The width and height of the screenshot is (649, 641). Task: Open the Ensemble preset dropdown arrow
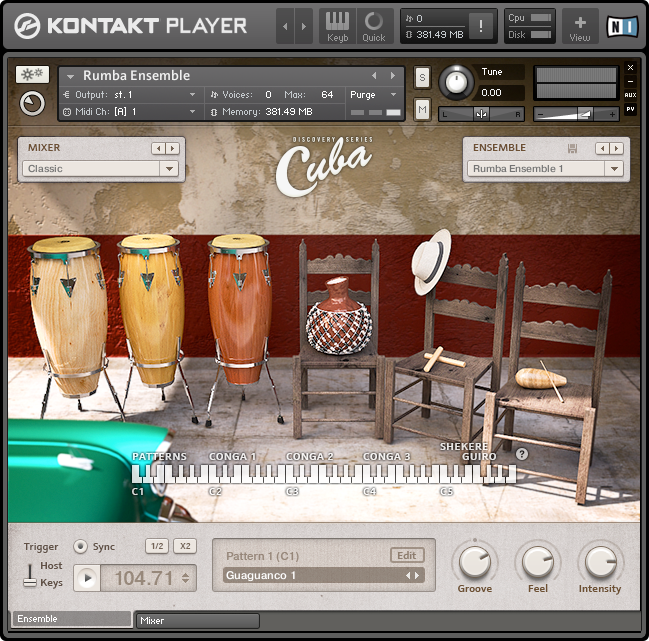click(x=614, y=169)
